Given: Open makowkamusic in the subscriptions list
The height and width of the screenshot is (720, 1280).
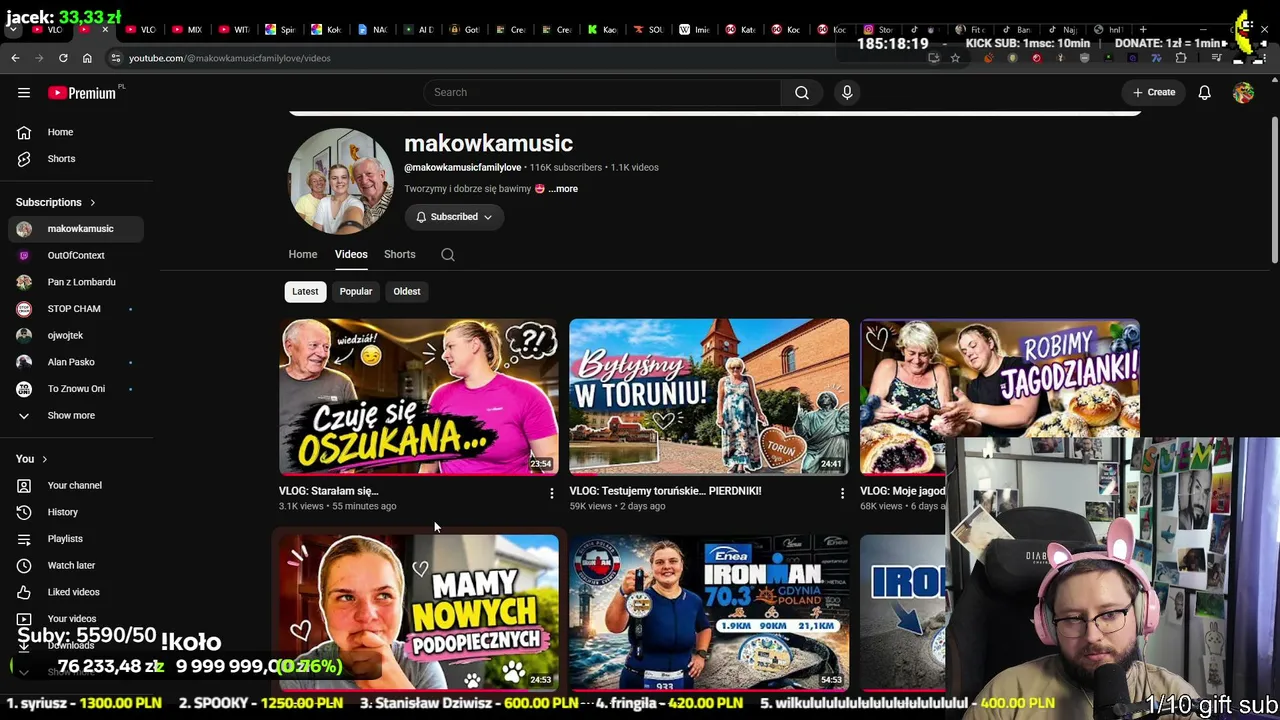Looking at the screenshot, I should pyautogui.click(x=76, y=229).
